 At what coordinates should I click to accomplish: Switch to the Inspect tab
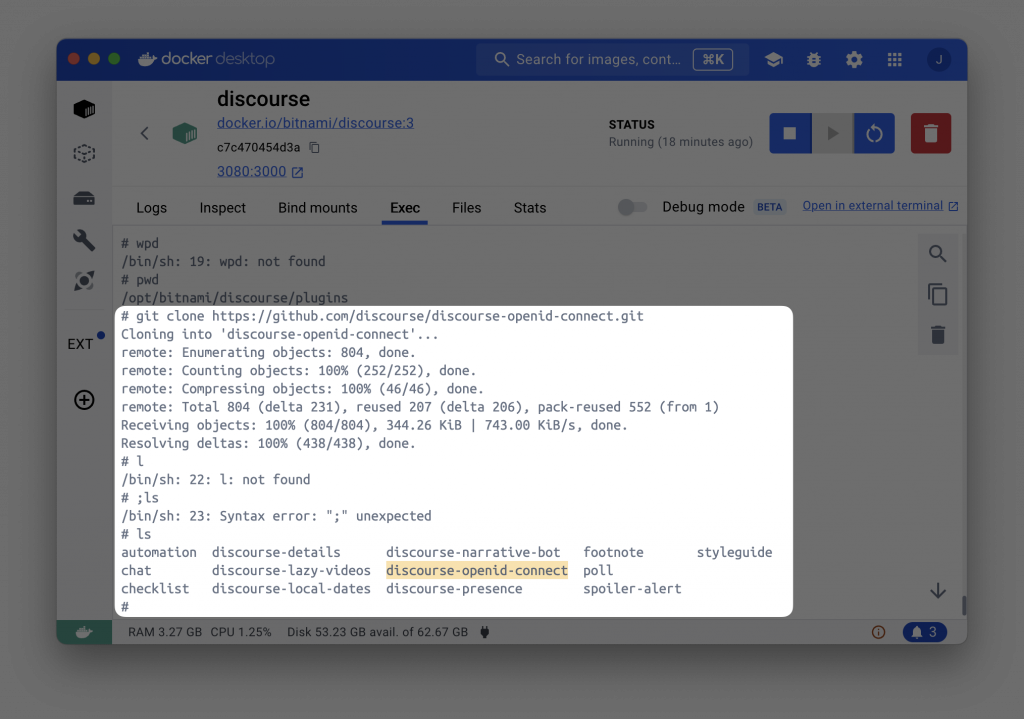point(222,208)
